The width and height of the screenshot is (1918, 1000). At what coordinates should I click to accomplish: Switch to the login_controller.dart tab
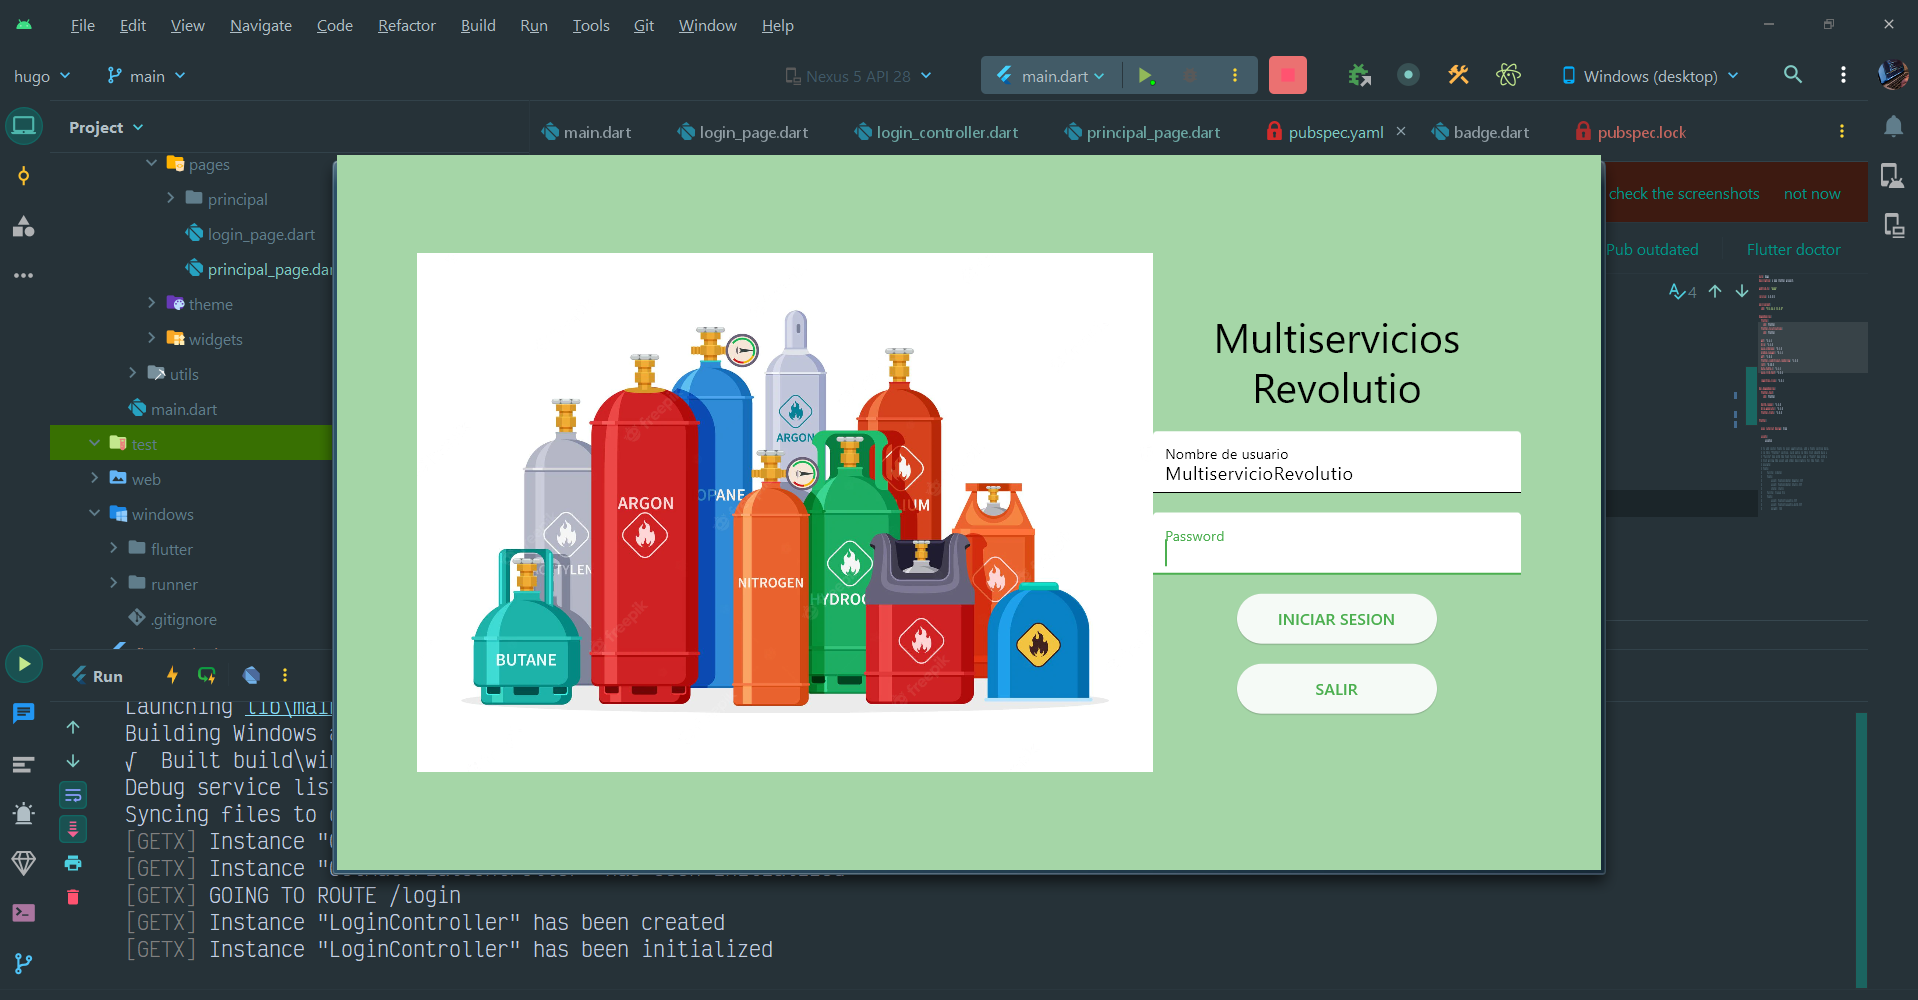pyautogui.click(x=936, y=132)
